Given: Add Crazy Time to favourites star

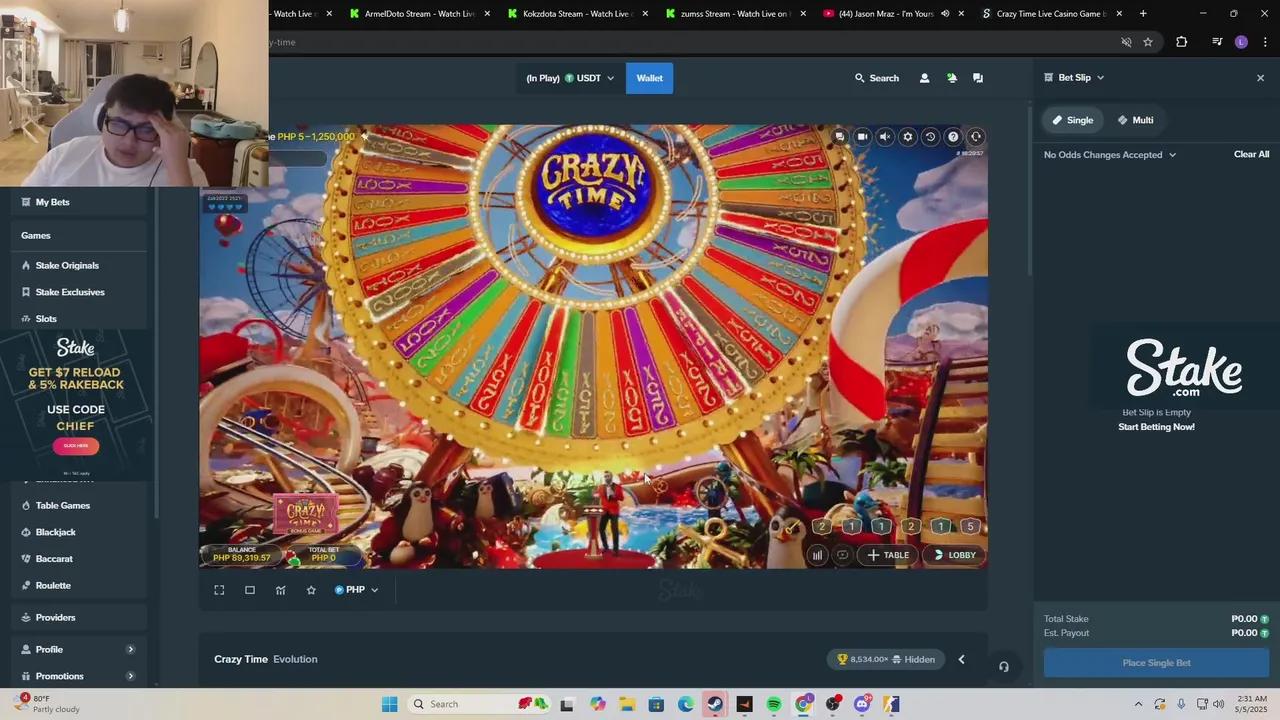Looking at the screenshot, I should [x=311, y=590].
